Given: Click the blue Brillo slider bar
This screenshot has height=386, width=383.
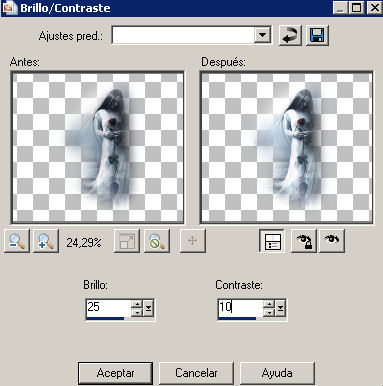Looking at the screenshot, I should pos(105,318).
